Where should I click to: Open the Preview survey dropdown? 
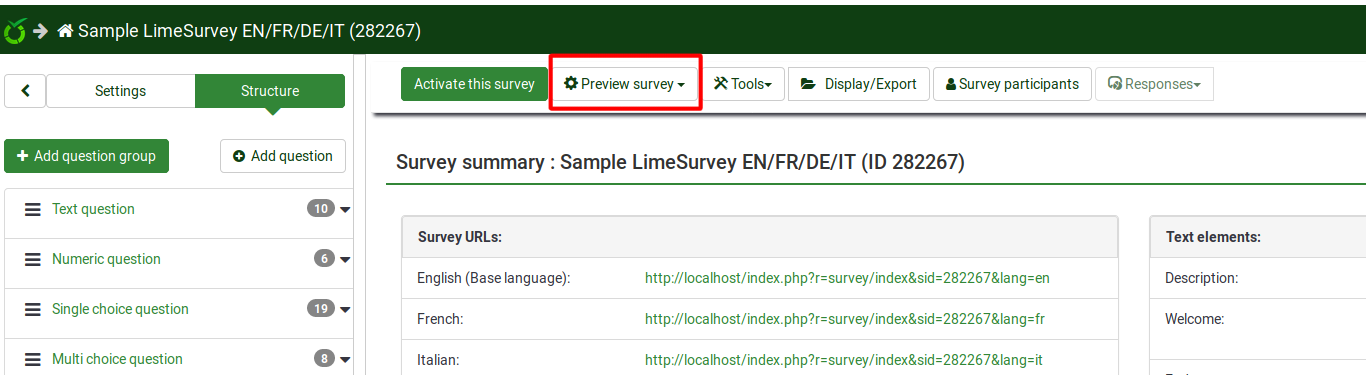(624, 84)
